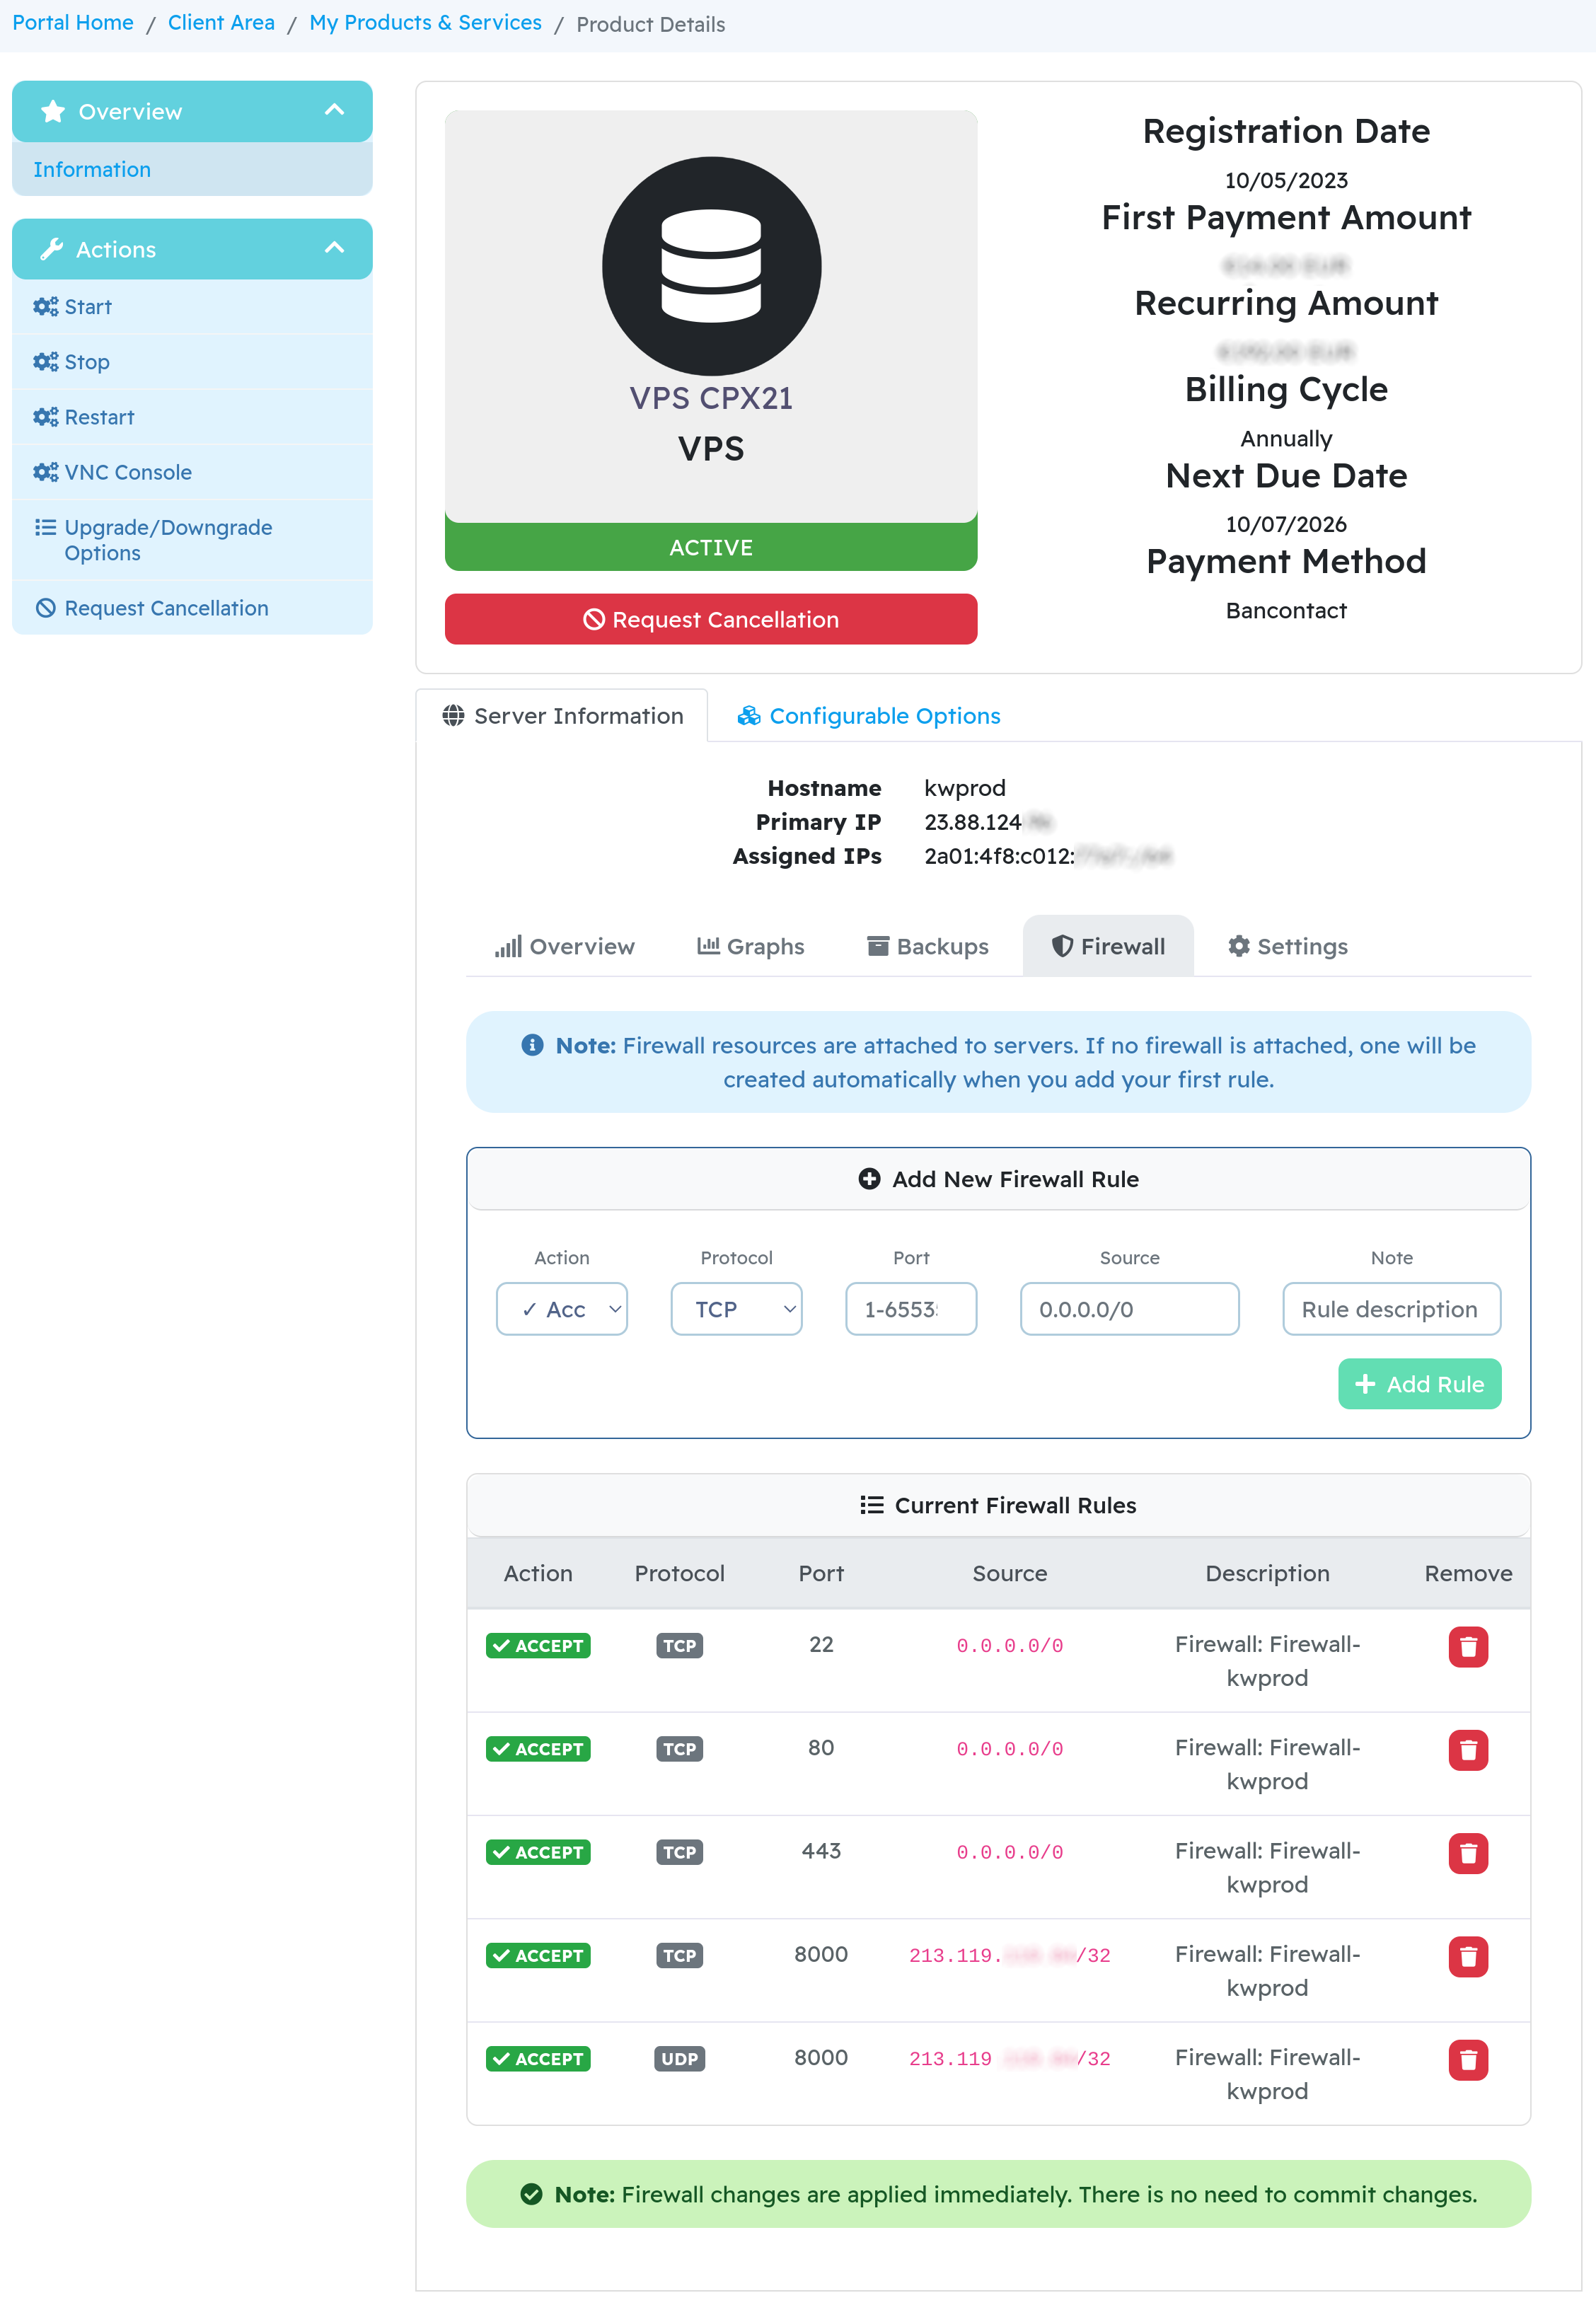Screen dimensions: 1596x2305
Task: Focus the Source input field
Action: [1129, 1309]
